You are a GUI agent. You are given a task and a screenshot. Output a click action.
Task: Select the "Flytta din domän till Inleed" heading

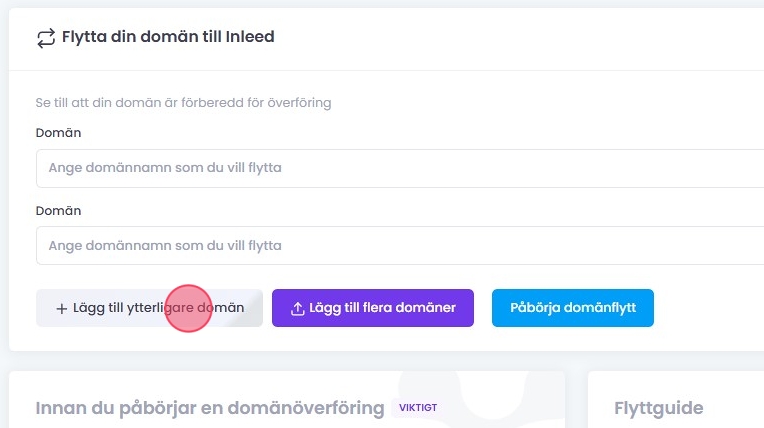tap(168, 37)
